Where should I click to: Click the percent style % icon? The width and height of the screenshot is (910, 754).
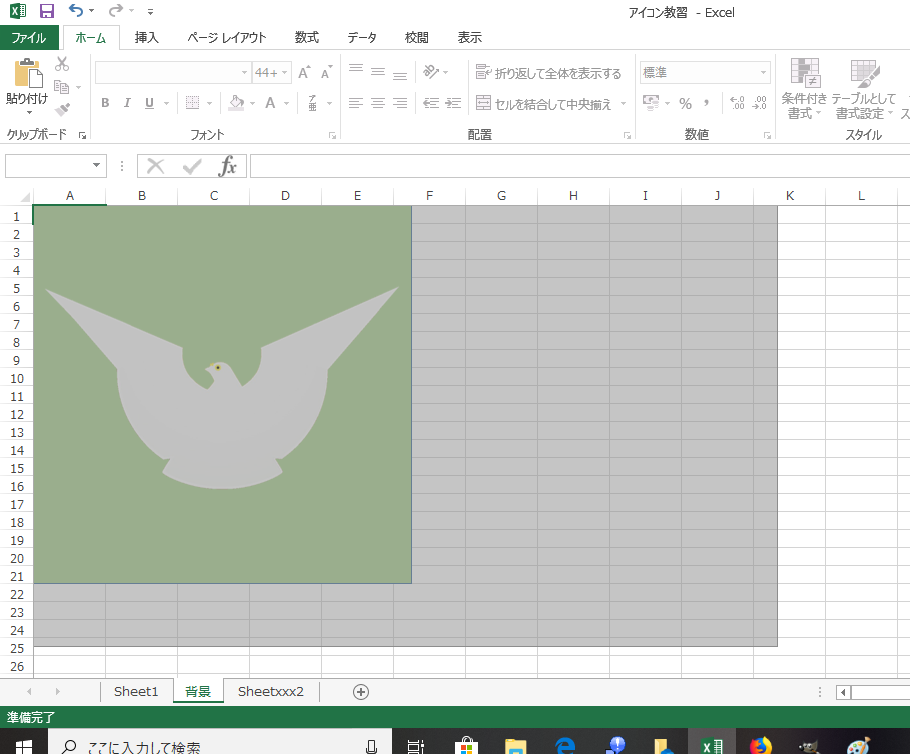click(x=686, y=103)
